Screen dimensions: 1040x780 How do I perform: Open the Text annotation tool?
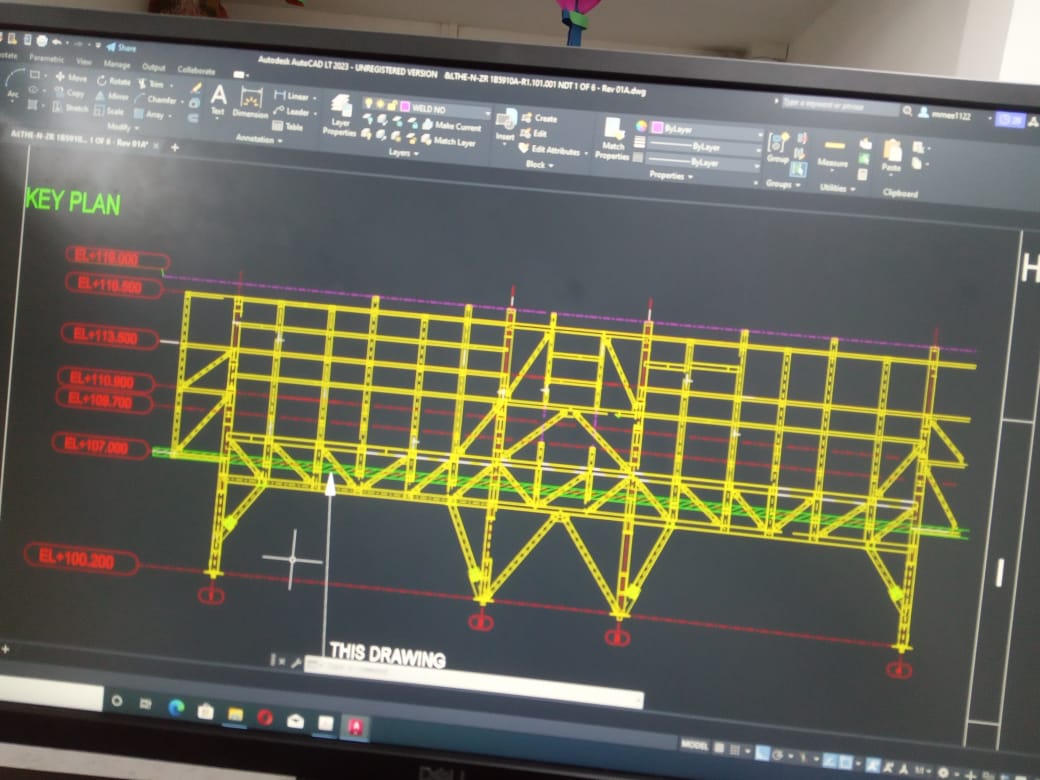click(218, 100)
